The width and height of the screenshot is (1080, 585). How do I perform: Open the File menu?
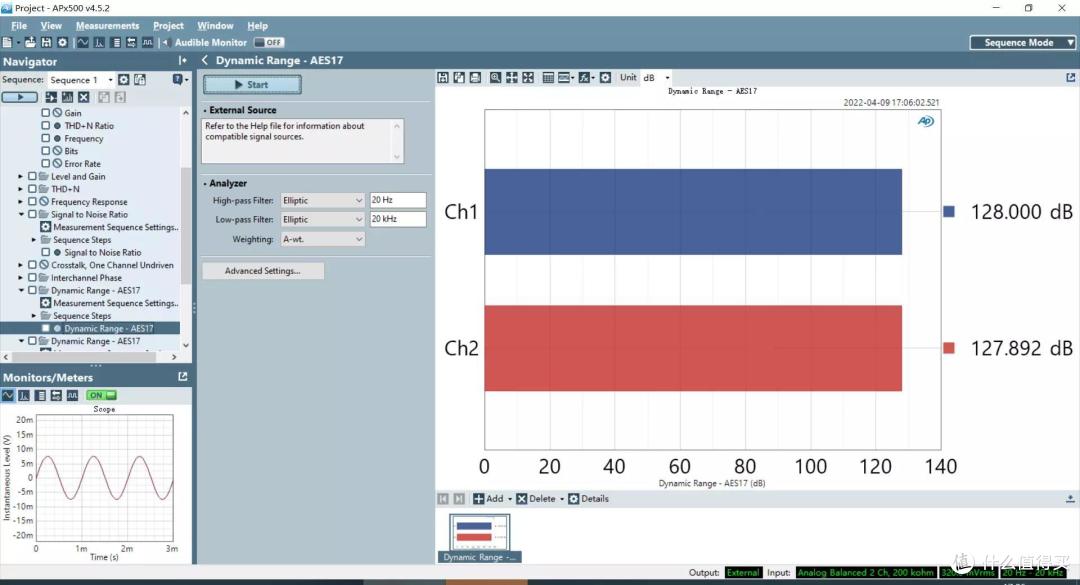click(x=19, y=25)
